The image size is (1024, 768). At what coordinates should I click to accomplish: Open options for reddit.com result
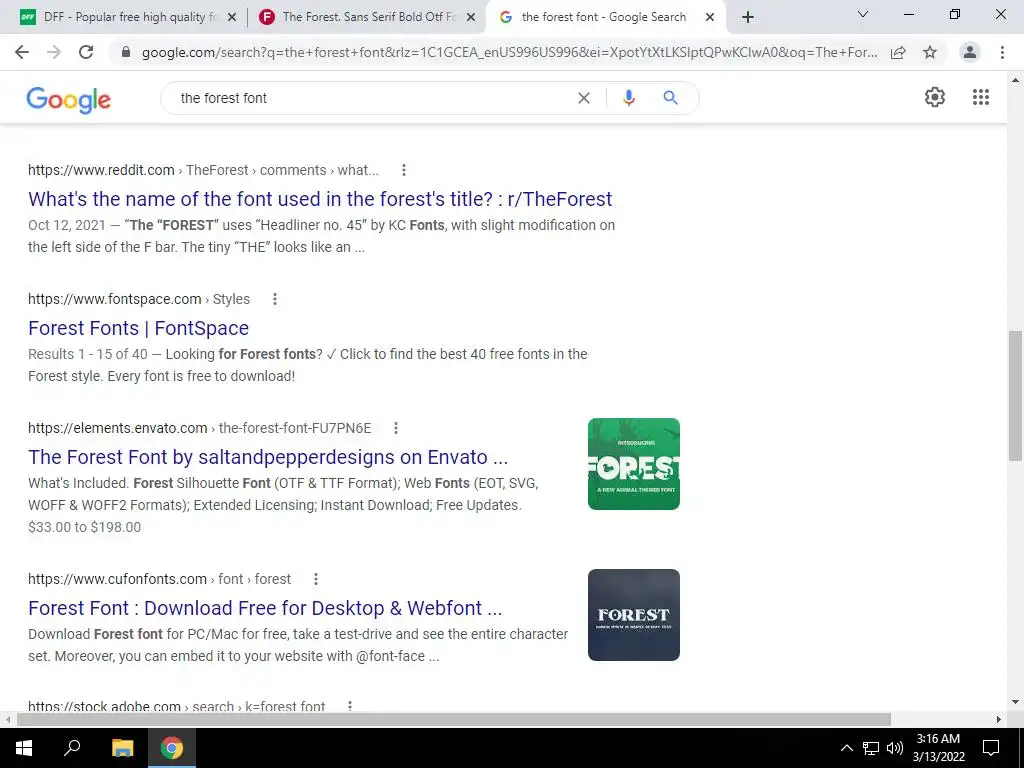pos(404,170)
